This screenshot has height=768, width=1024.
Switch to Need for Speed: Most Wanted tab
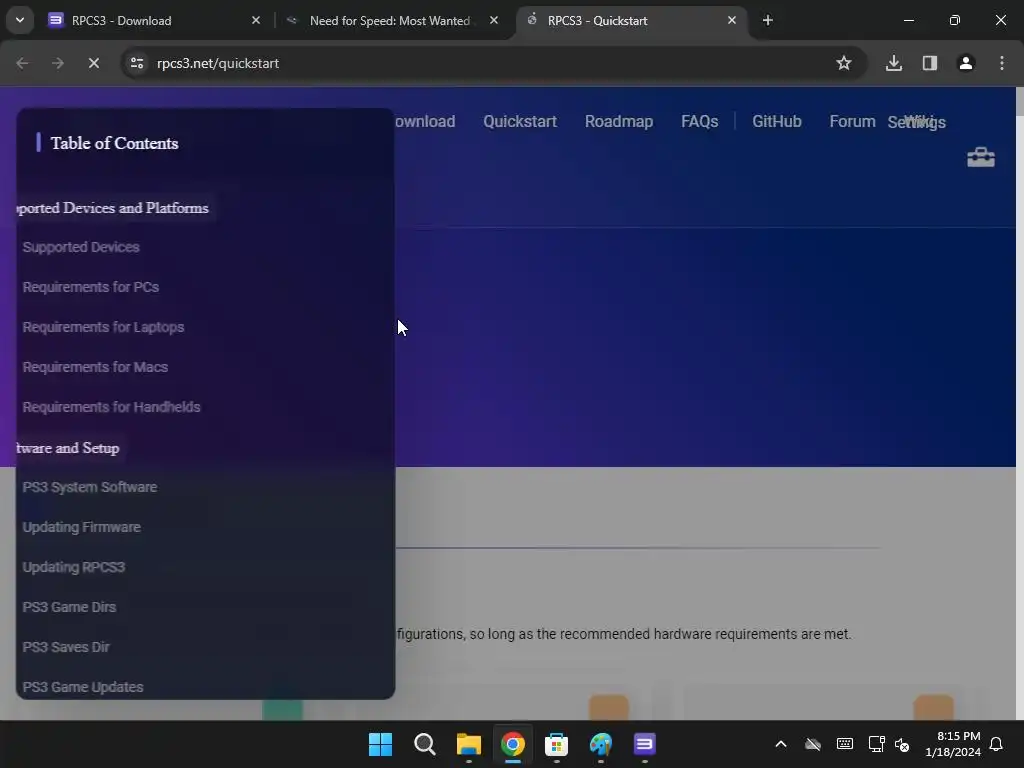pos(394,20)
